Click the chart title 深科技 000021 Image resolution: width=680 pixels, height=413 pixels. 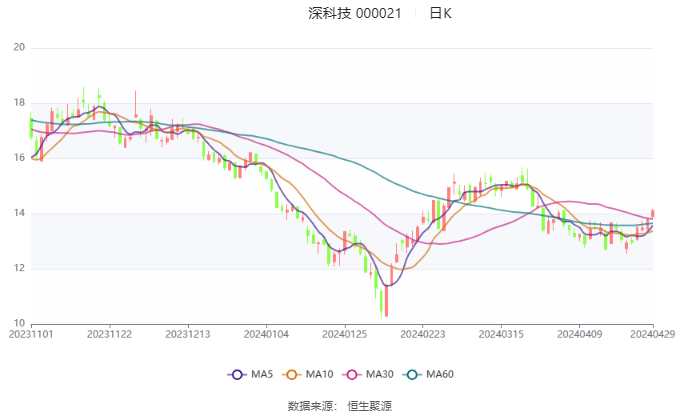point(355,13)
